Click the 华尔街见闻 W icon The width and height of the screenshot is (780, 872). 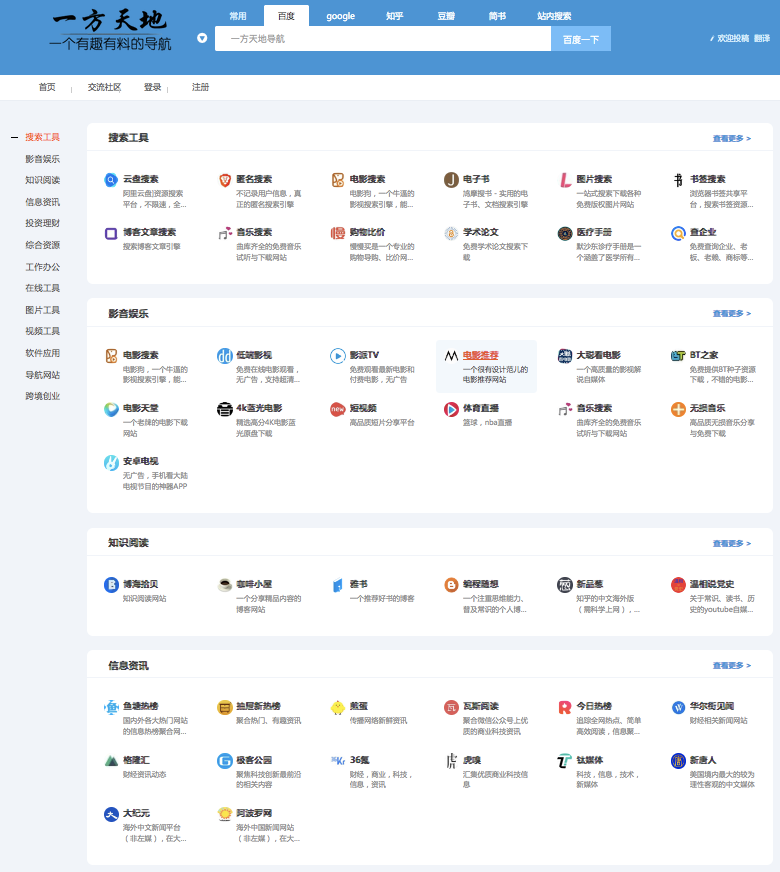click(x=678, y=707)
